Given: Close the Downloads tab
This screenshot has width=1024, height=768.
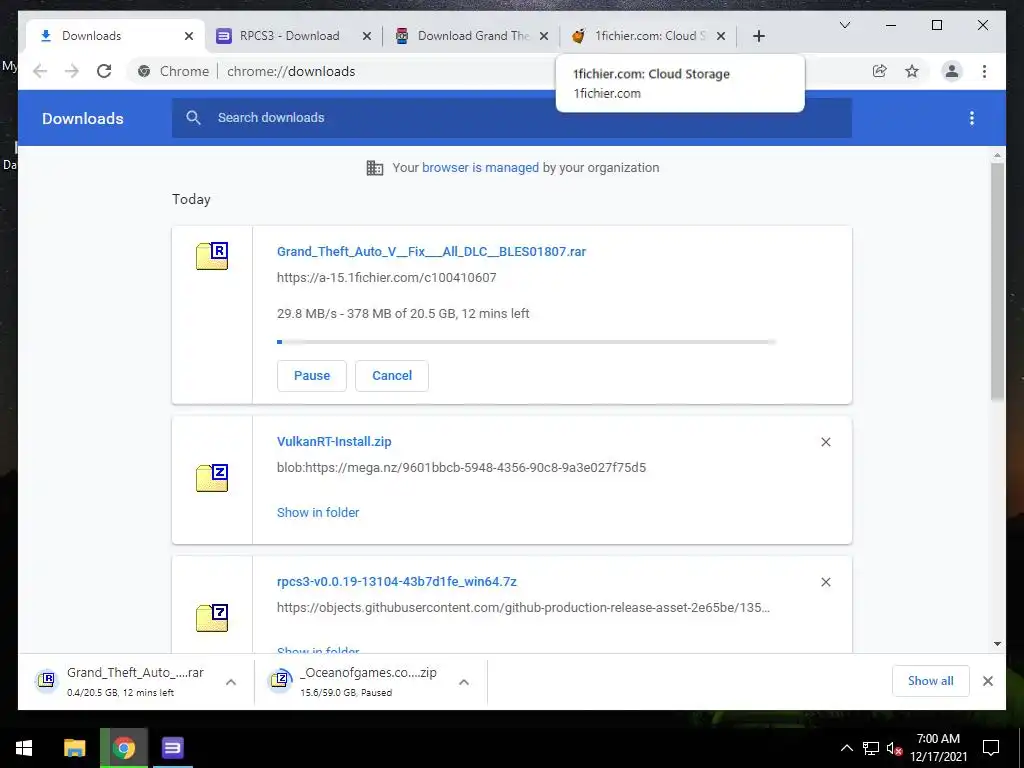Looking at the screenshot, I should [189, 36].
